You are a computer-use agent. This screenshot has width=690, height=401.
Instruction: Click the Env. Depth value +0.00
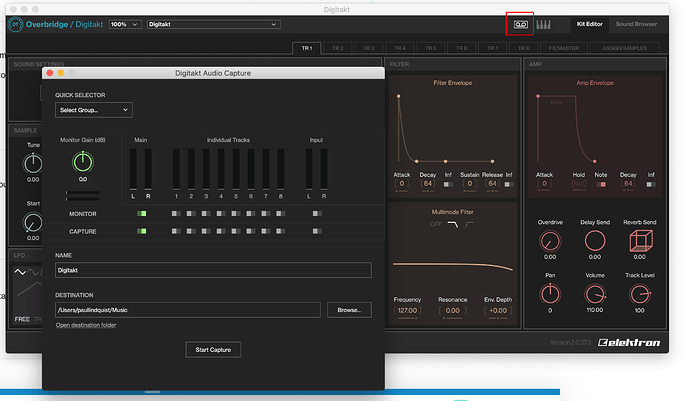tap(498, 310)
